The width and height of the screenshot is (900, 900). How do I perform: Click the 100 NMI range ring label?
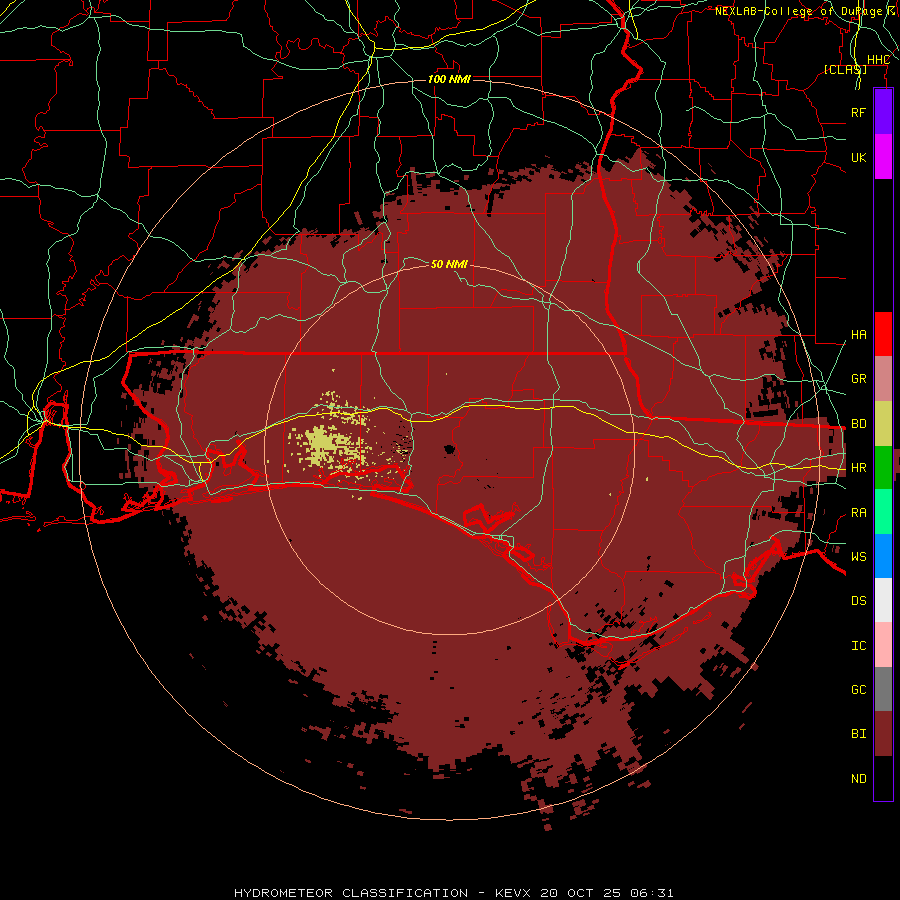[x=449, y=79]
